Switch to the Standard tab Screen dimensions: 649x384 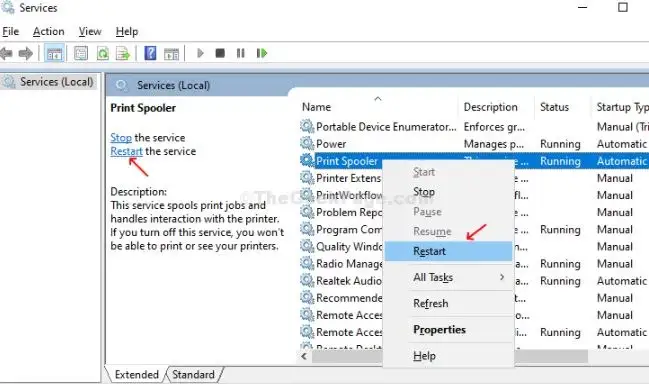point(193,374)
